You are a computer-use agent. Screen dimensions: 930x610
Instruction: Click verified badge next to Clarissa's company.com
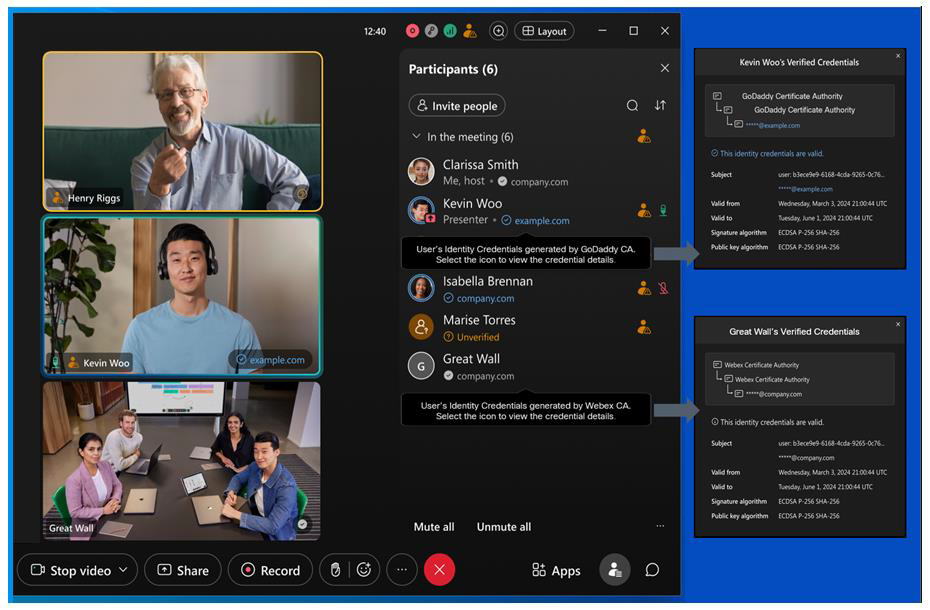coord(502,182)
